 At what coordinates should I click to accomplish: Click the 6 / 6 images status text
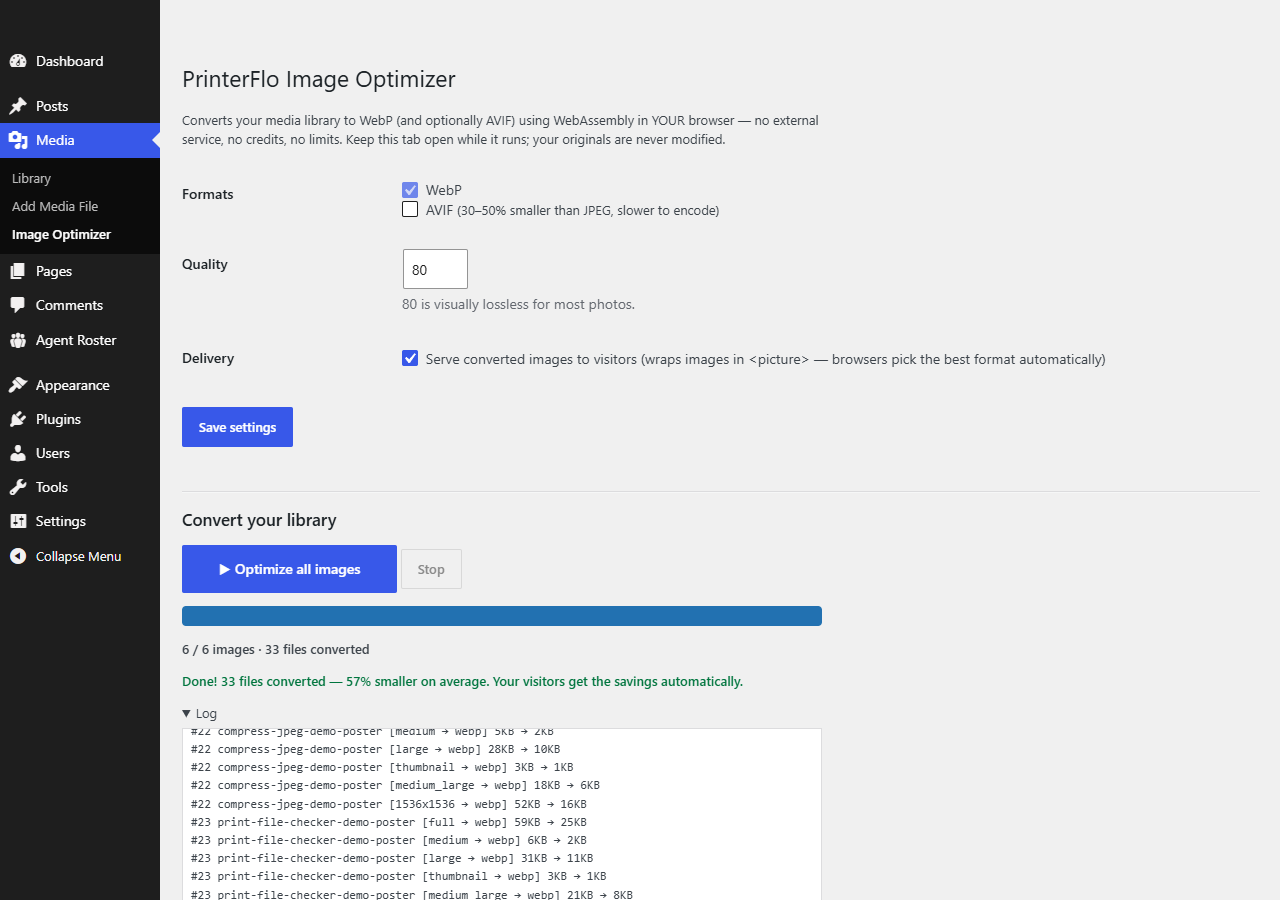275,649
